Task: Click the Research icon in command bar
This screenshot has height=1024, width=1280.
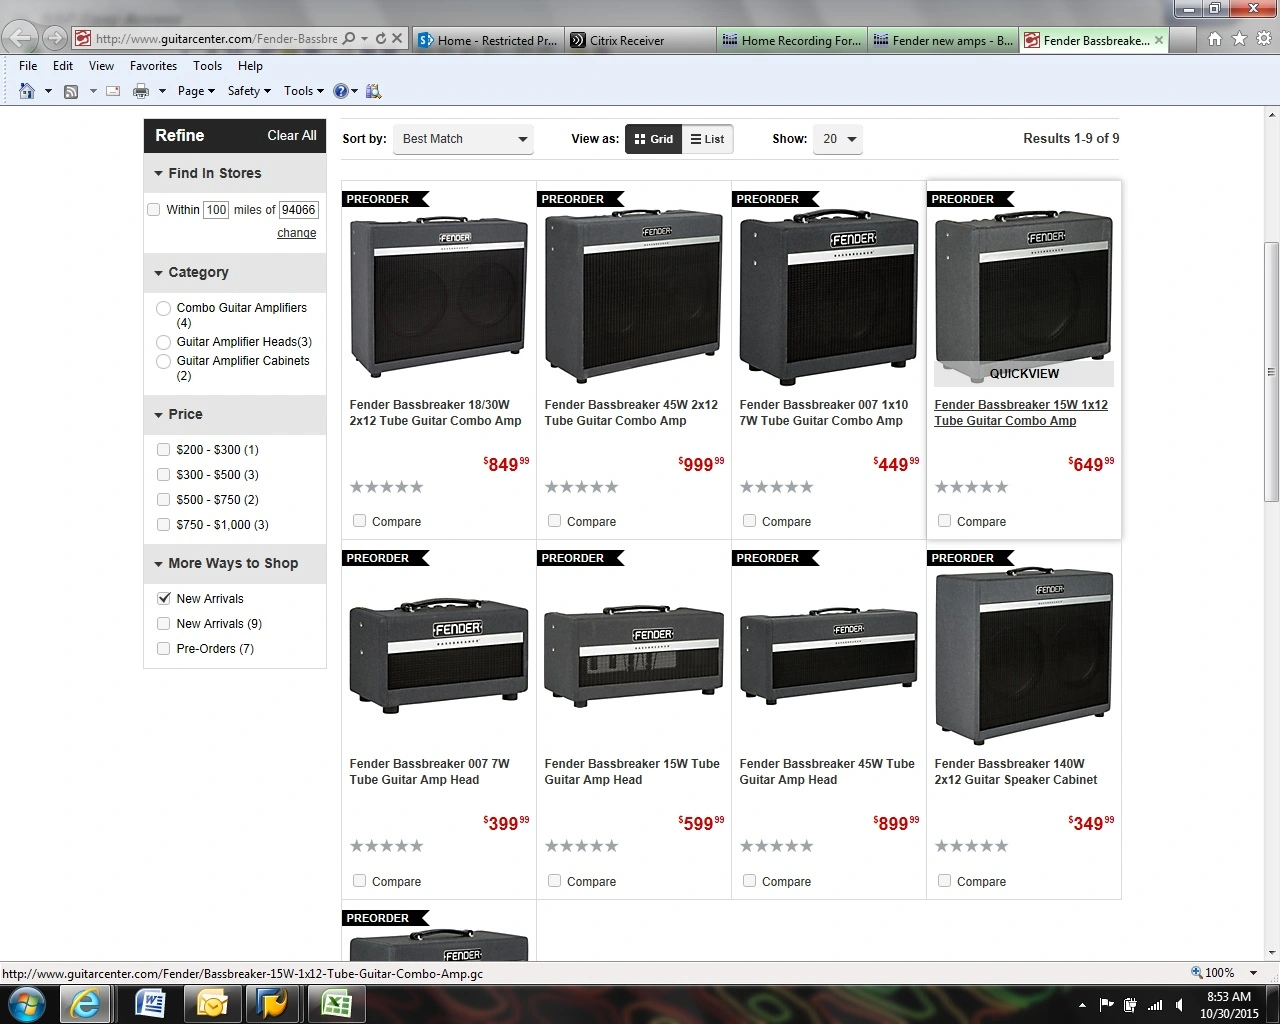Action: [x=373, y=91]
